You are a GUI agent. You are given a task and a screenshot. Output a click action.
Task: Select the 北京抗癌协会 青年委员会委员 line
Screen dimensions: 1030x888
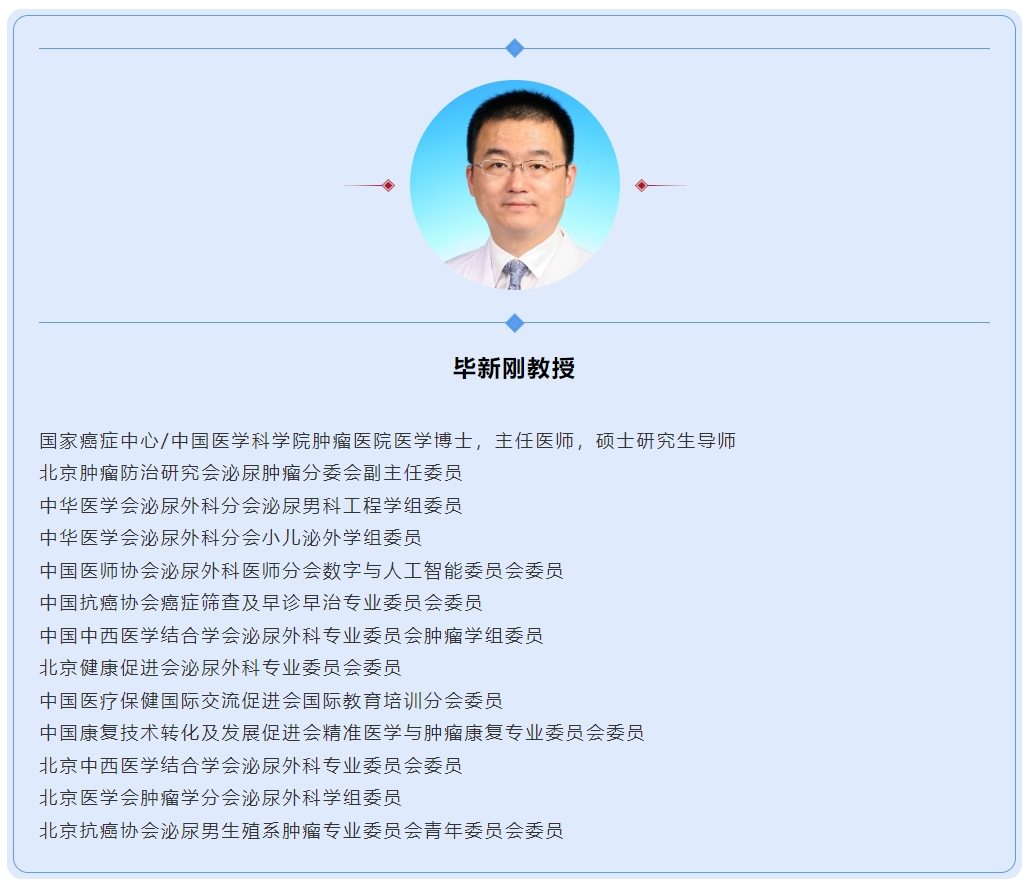(301, 831)
